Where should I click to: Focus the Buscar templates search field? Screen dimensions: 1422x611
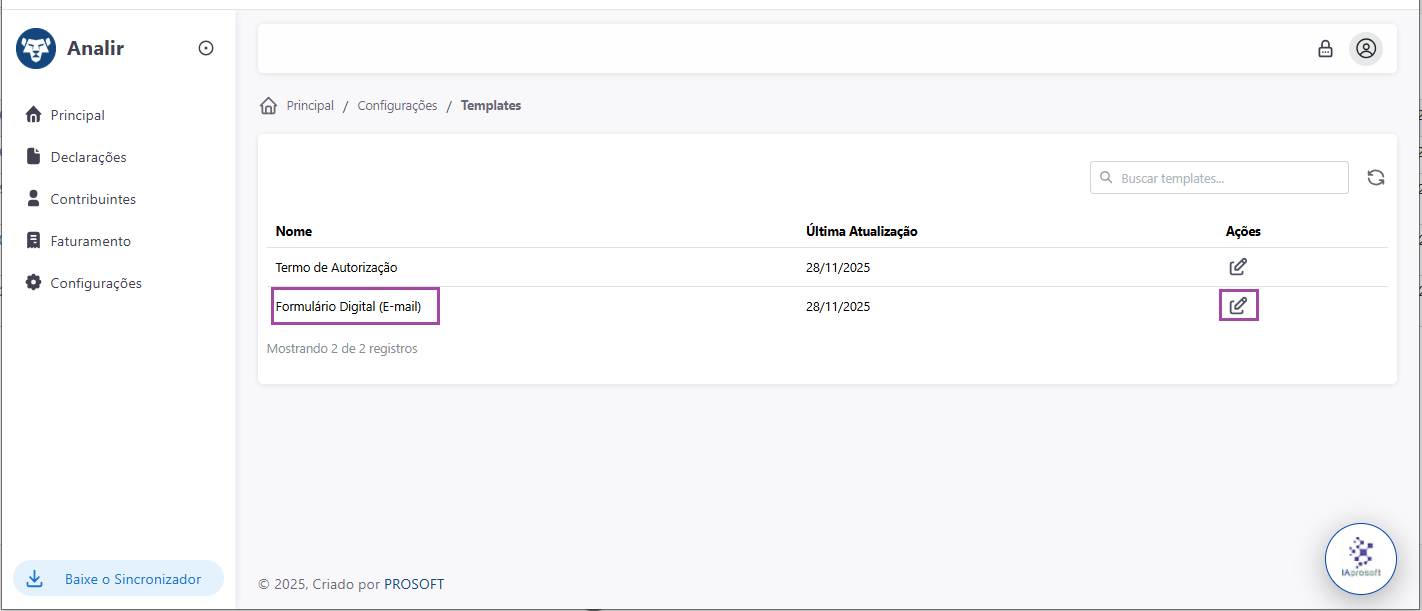(1219, 178)
